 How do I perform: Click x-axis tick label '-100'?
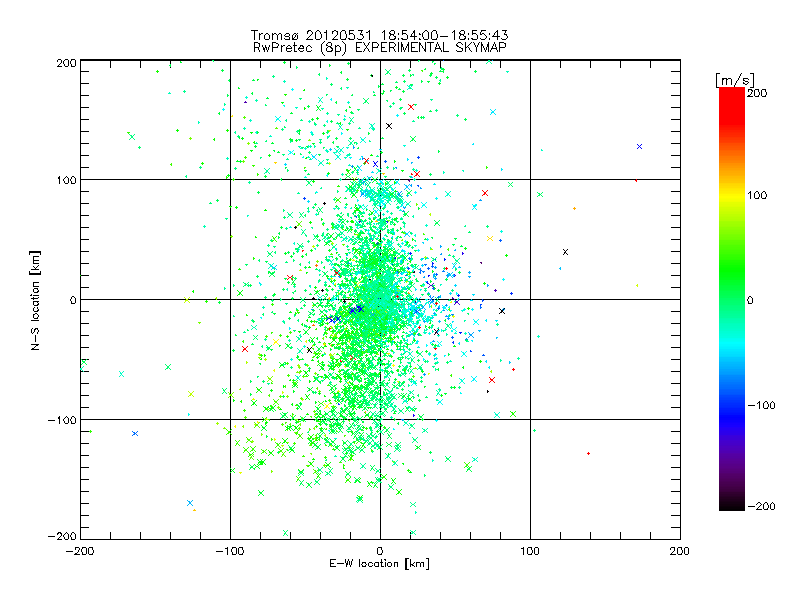230,551
